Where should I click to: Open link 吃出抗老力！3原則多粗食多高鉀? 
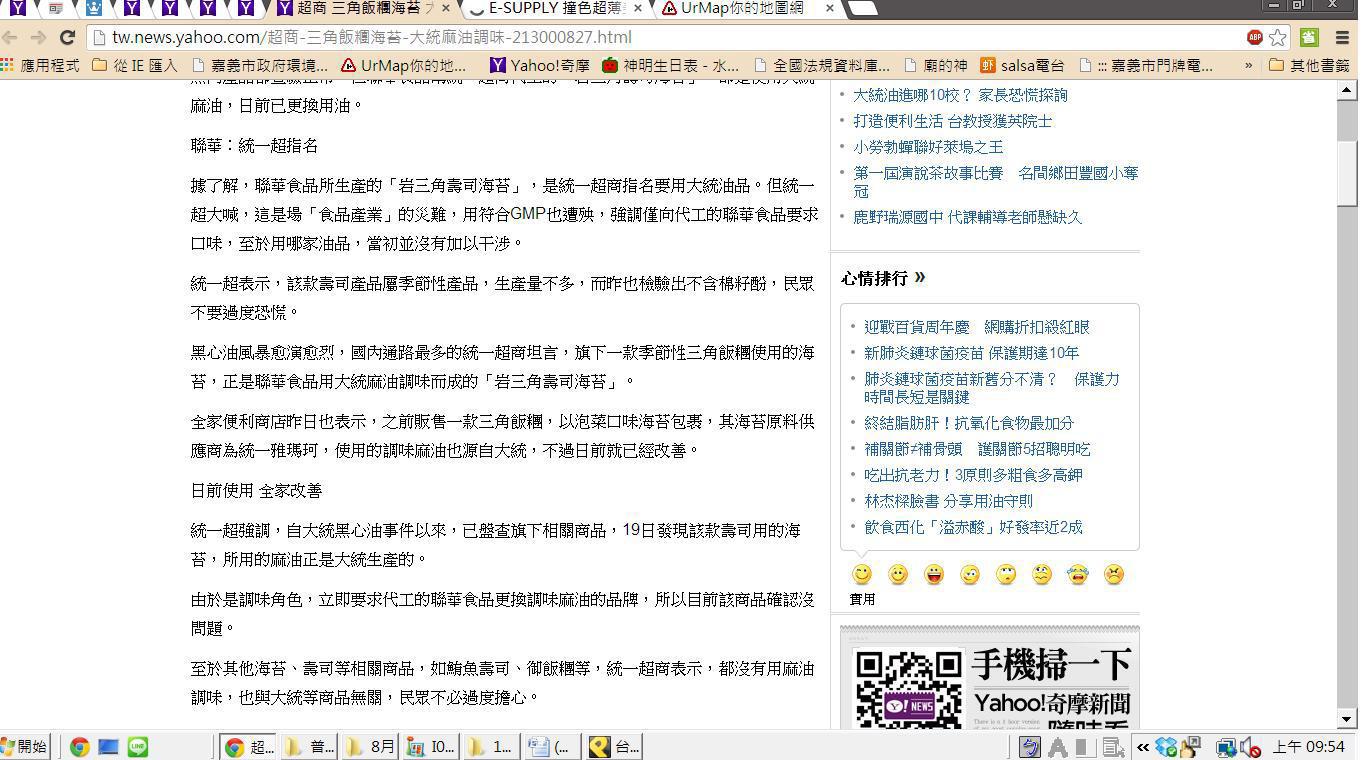(973, 475)
